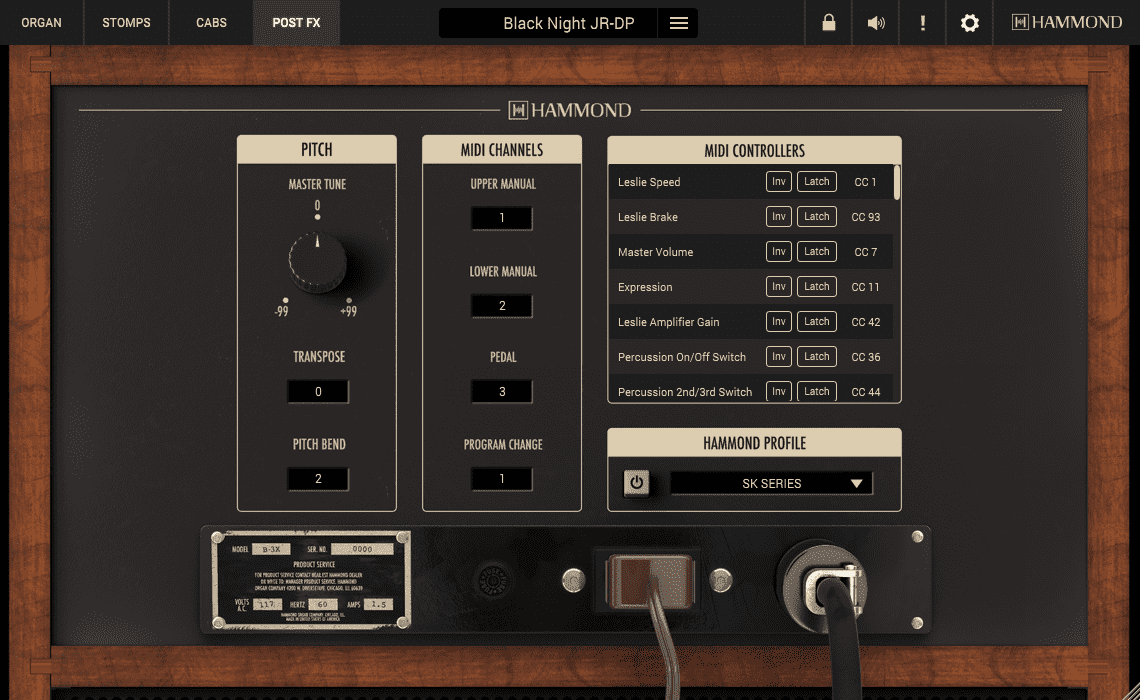
Task: Click the Pitch Bend value field
Action: pos(318,479)
